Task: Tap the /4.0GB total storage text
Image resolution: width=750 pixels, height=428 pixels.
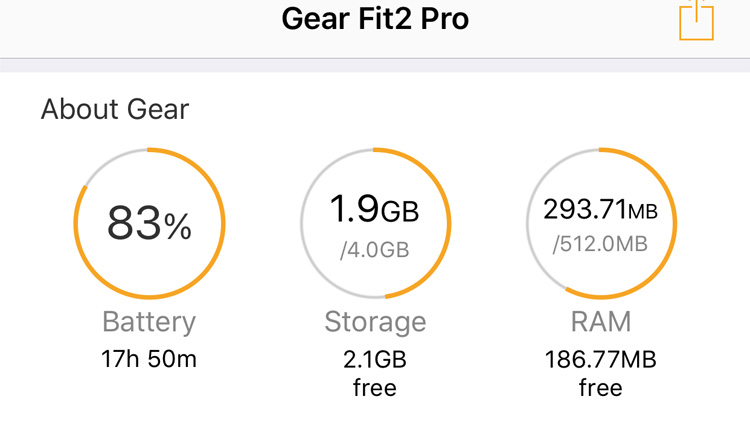Action: [x=375, y=250]
